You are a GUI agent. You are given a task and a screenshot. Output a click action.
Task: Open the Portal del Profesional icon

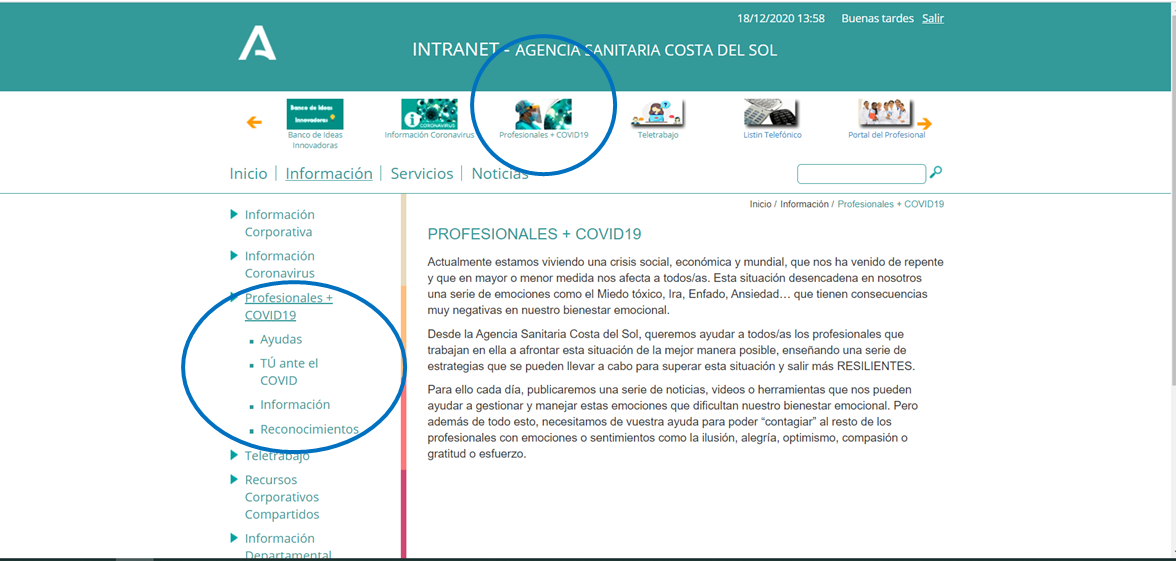tap(886, 114)
